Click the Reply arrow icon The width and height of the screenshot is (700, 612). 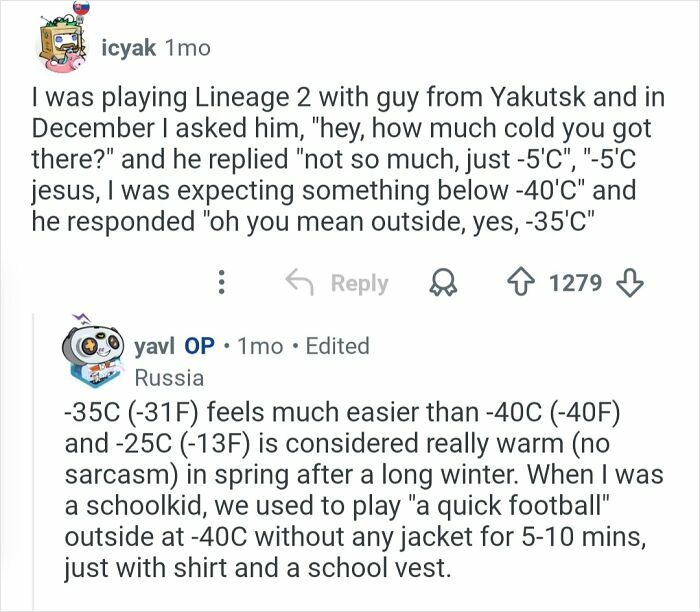coord(298,284)
